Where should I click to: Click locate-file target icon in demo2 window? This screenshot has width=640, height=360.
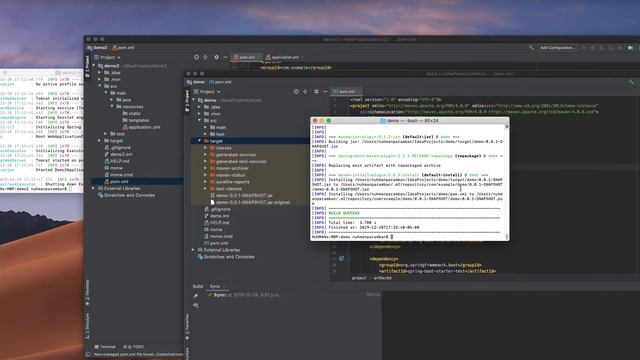[x=196, y=58]
